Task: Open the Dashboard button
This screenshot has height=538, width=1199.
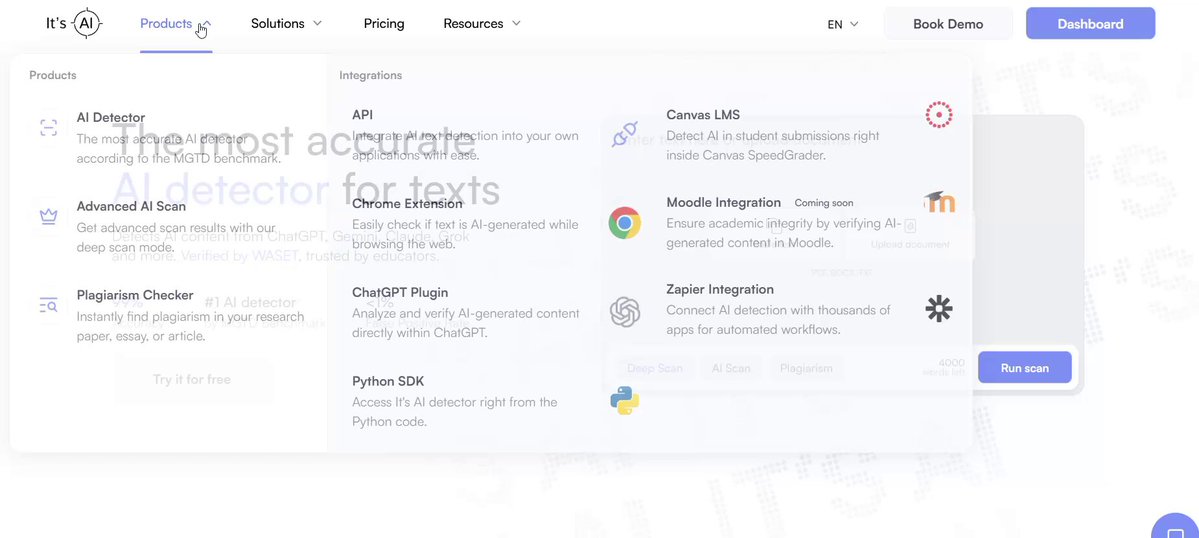Action: tap(1090, 24)
